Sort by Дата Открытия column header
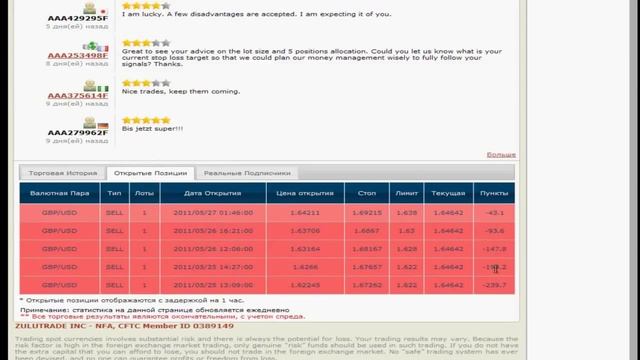This screenshot has height=360, width=640. 213,193
